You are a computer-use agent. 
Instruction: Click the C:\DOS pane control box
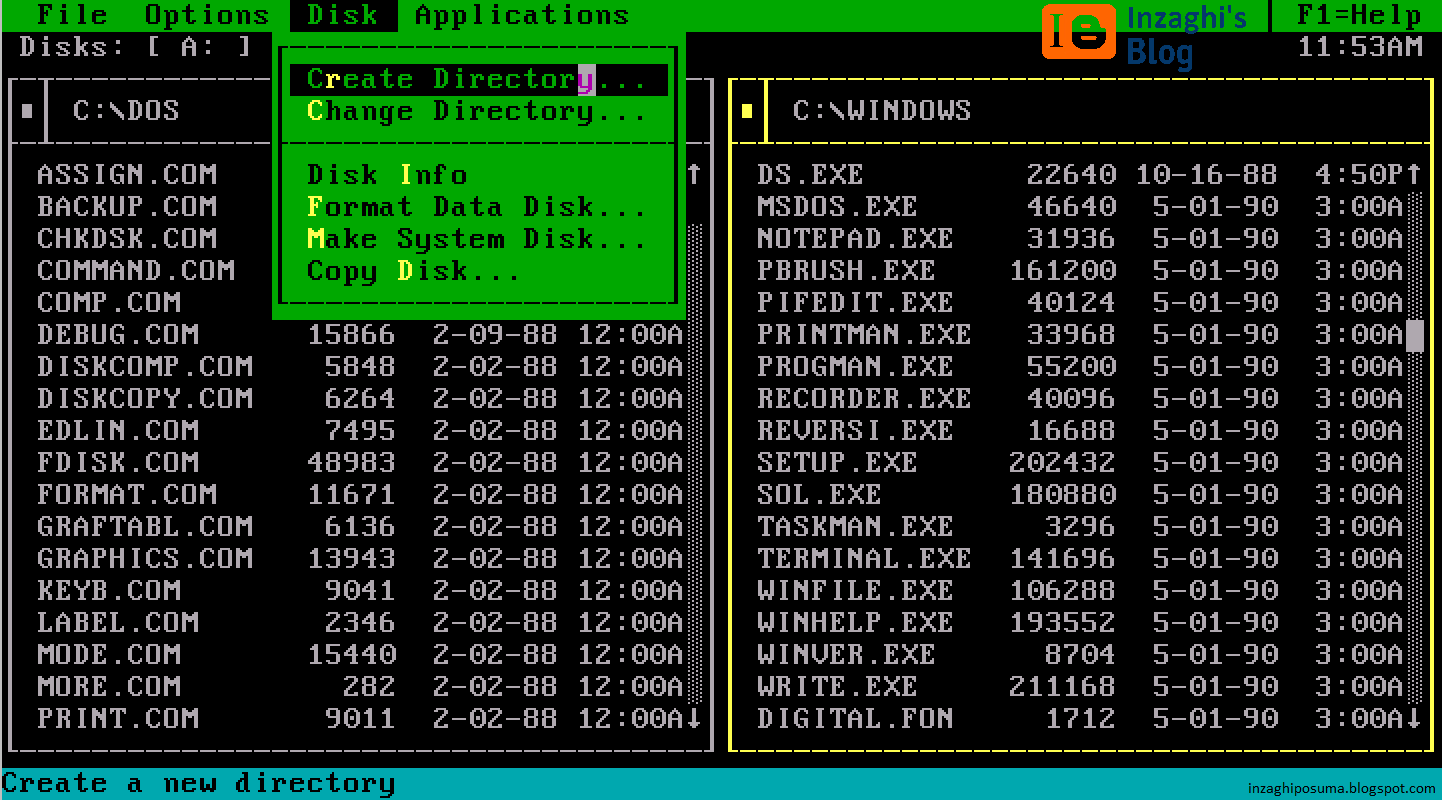[x=27, y=110]
